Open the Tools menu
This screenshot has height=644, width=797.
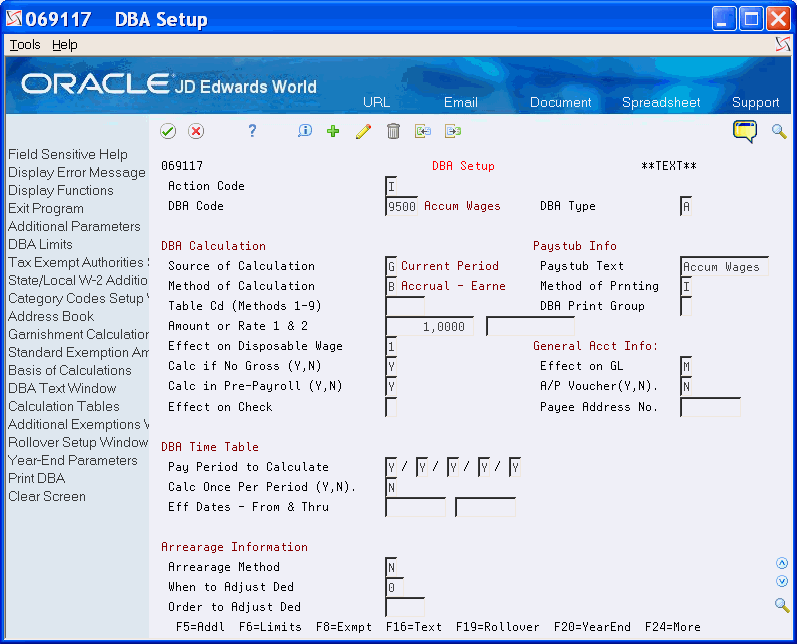[x=25, y=45]
